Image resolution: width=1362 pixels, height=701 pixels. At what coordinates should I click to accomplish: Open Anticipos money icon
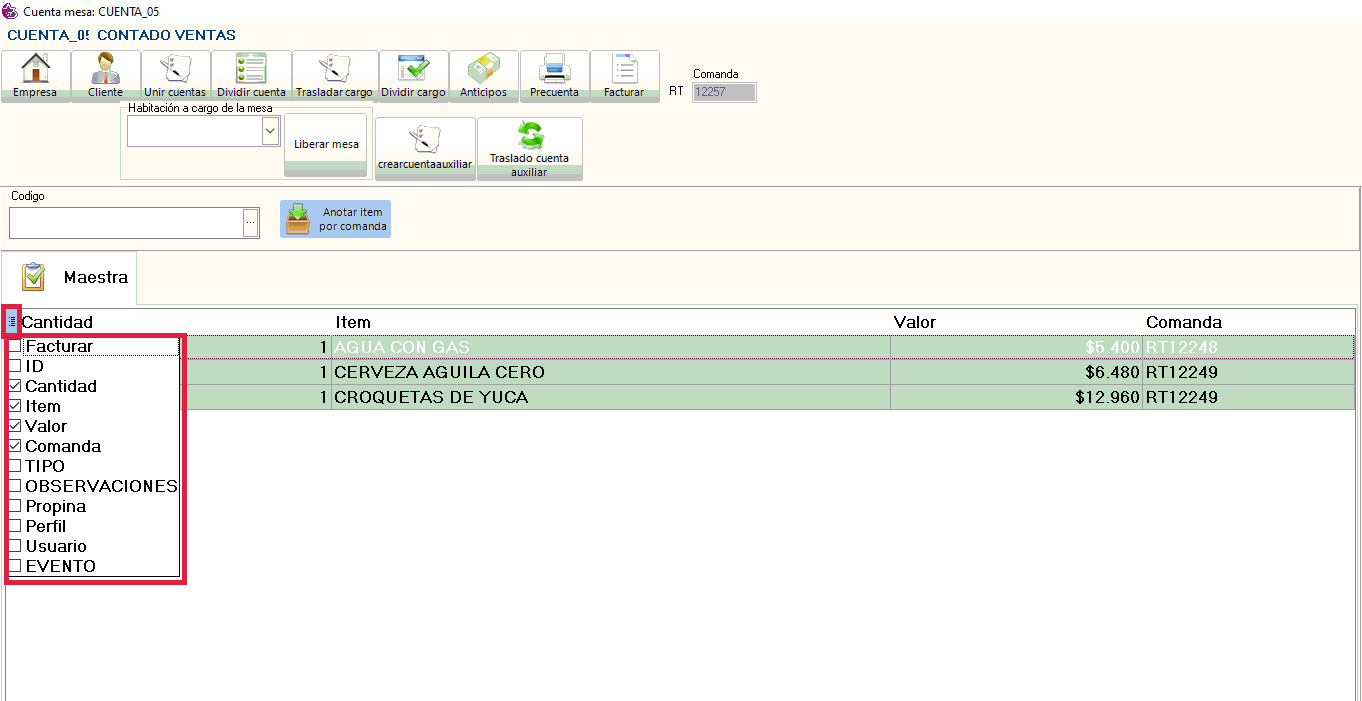[x=483, y=70]
